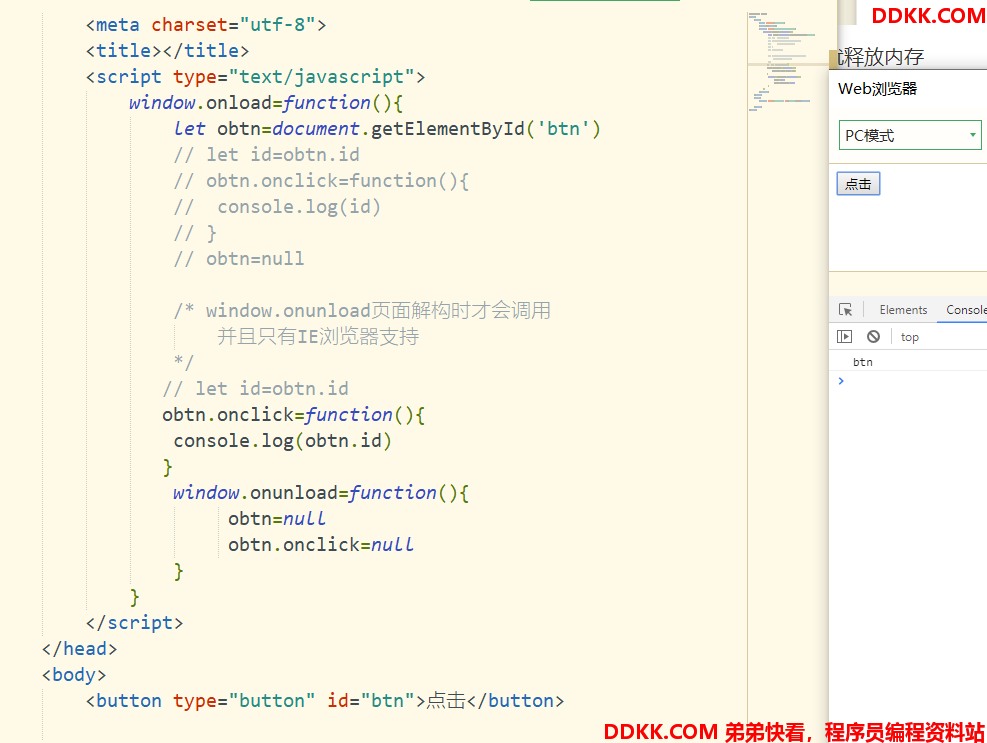Click the clear console icon

(x=873, y=337)
